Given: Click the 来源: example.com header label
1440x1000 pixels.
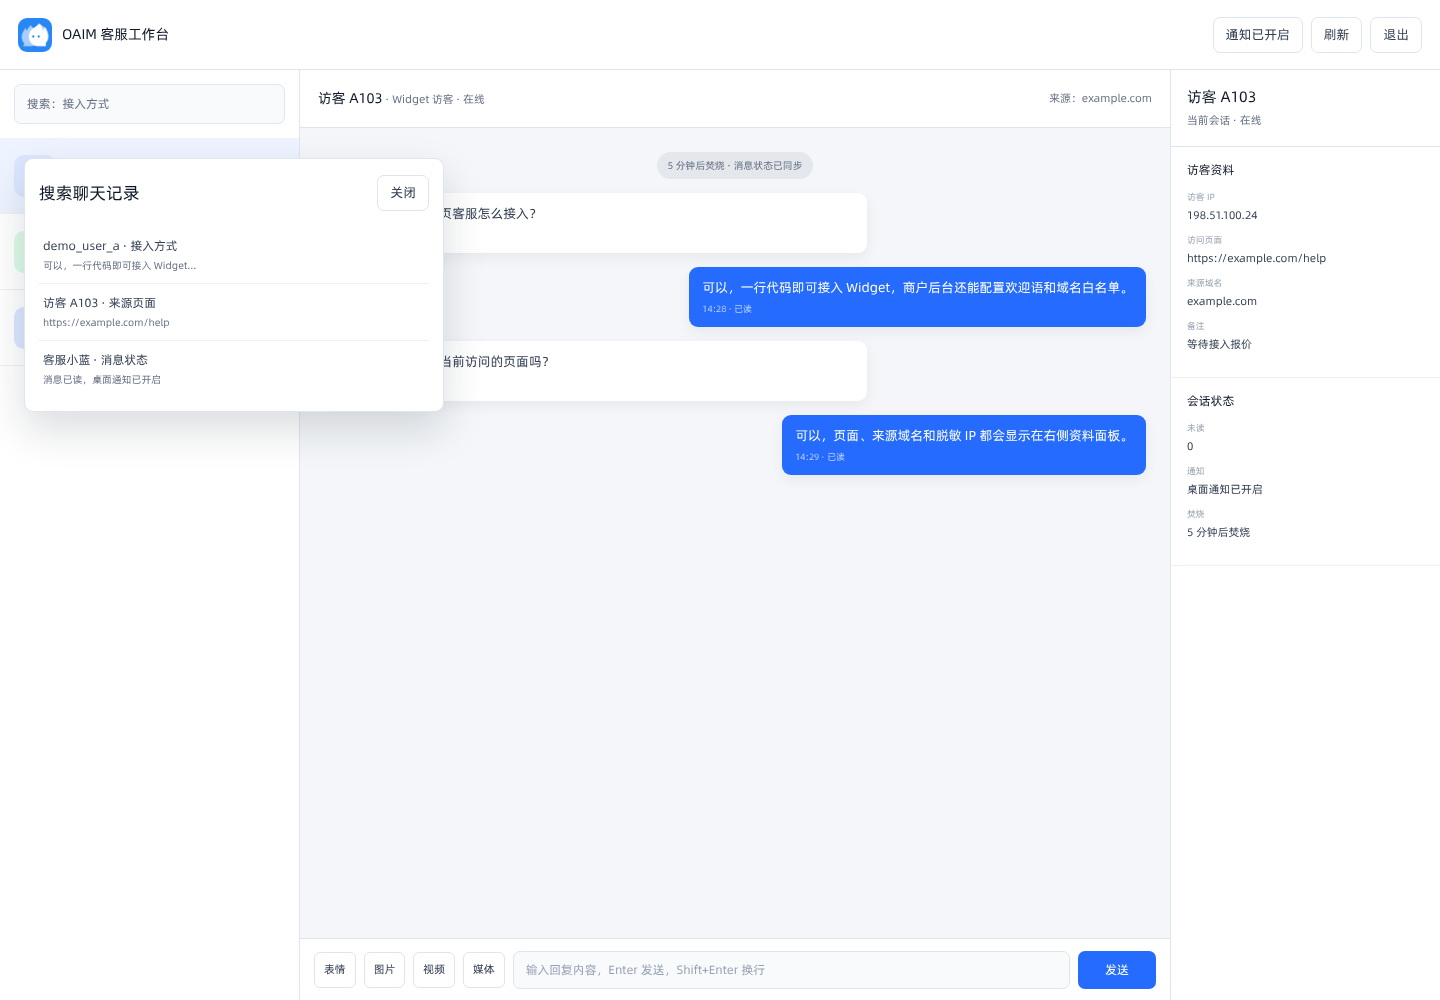Looking at the screenshot, I should [1100, 98].
